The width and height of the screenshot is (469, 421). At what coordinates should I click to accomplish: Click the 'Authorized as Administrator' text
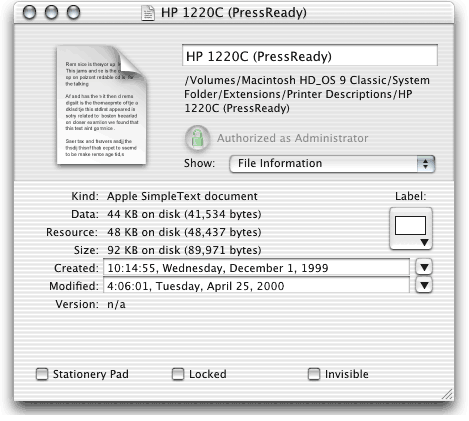pos(293,138)
